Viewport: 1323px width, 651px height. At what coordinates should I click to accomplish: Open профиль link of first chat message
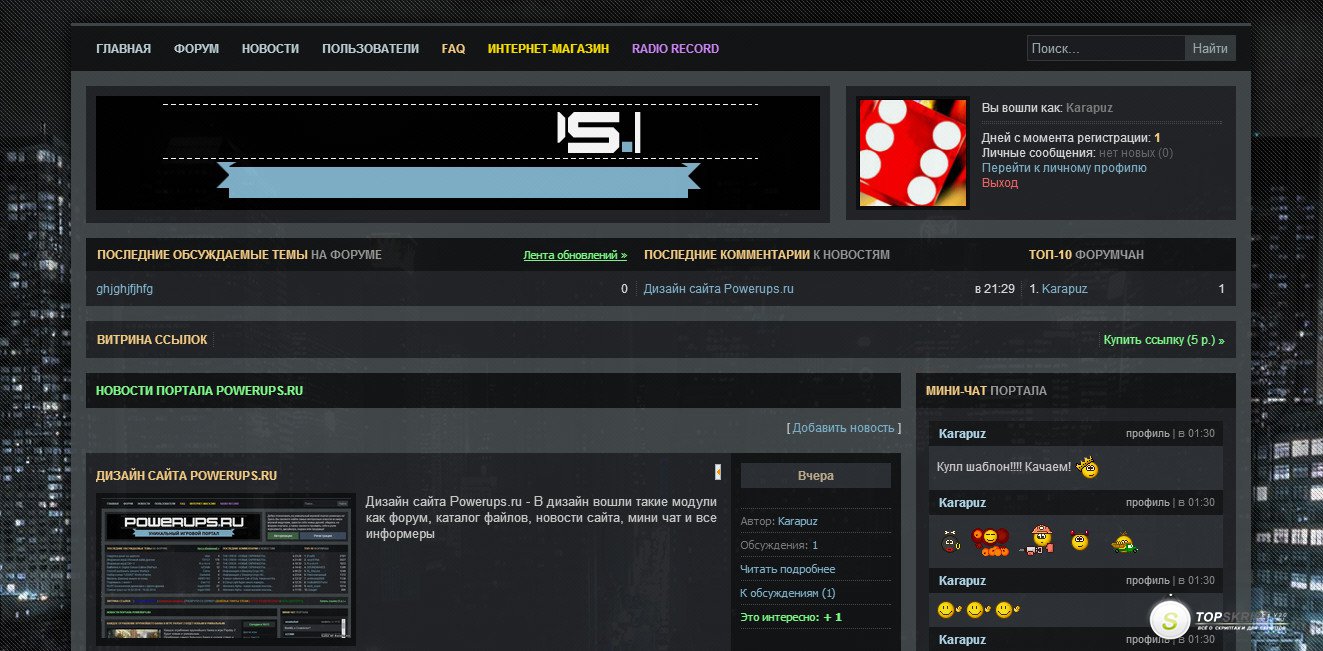[1147, 433]
